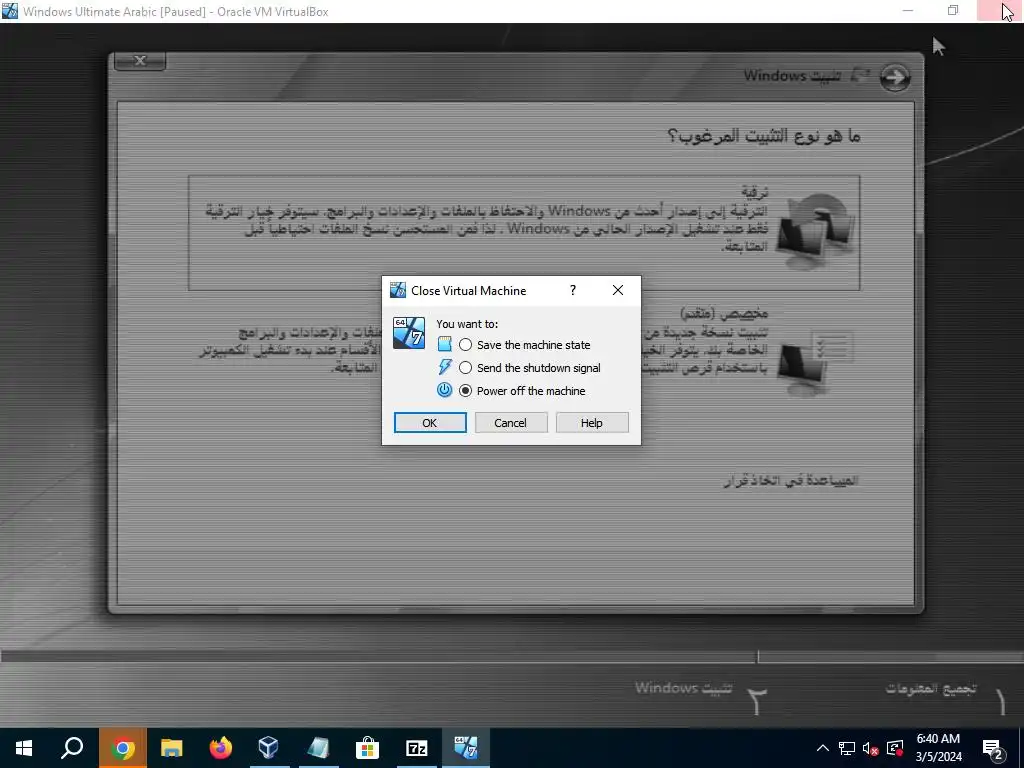Viewport: 1024px width, 768px height.
Task: Open taskbar search
Action: [72, 748]
